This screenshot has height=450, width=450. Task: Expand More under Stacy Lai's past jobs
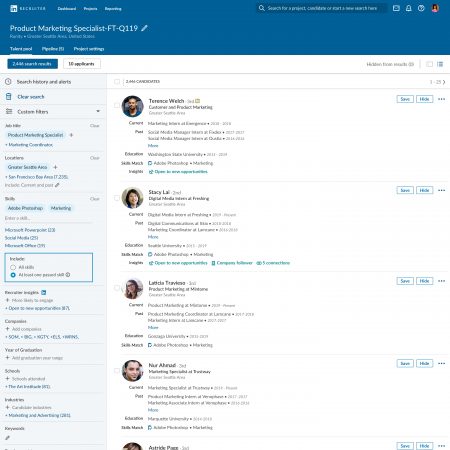point(153,237)
